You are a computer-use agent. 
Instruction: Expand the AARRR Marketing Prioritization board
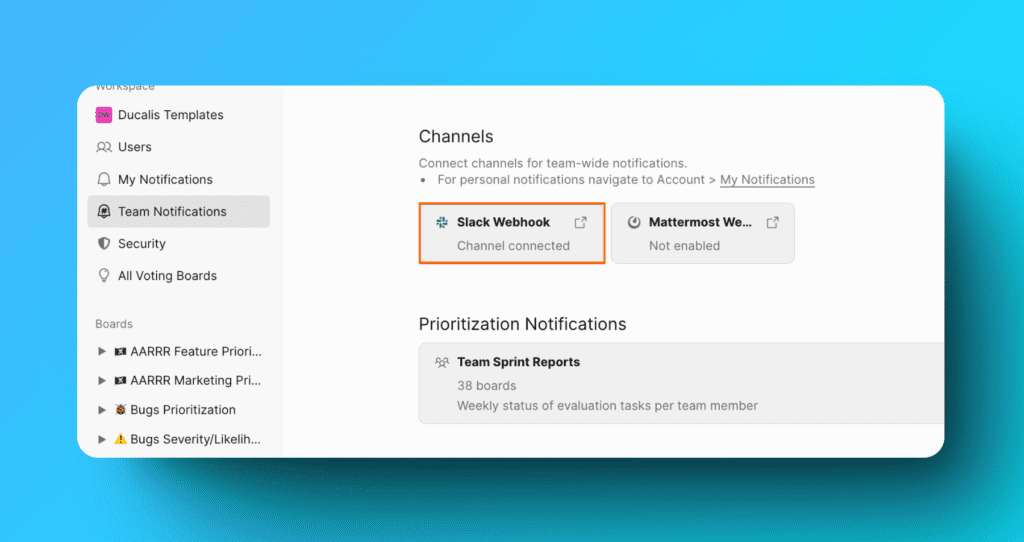[x=102, y=381]
